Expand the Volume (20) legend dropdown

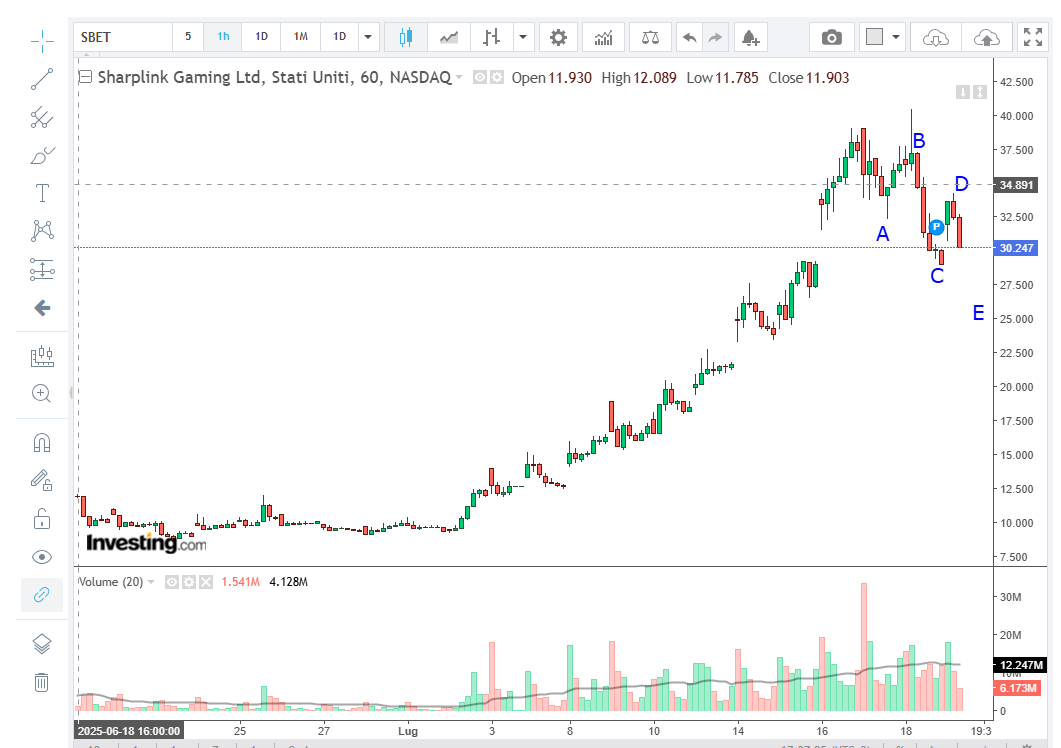pyautogui.click(x=151, y=582)
